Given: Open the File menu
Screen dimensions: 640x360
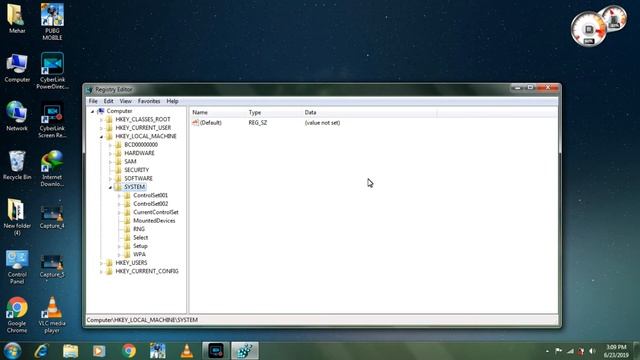Looking at the screenshot, I should [x=93, y=101].
